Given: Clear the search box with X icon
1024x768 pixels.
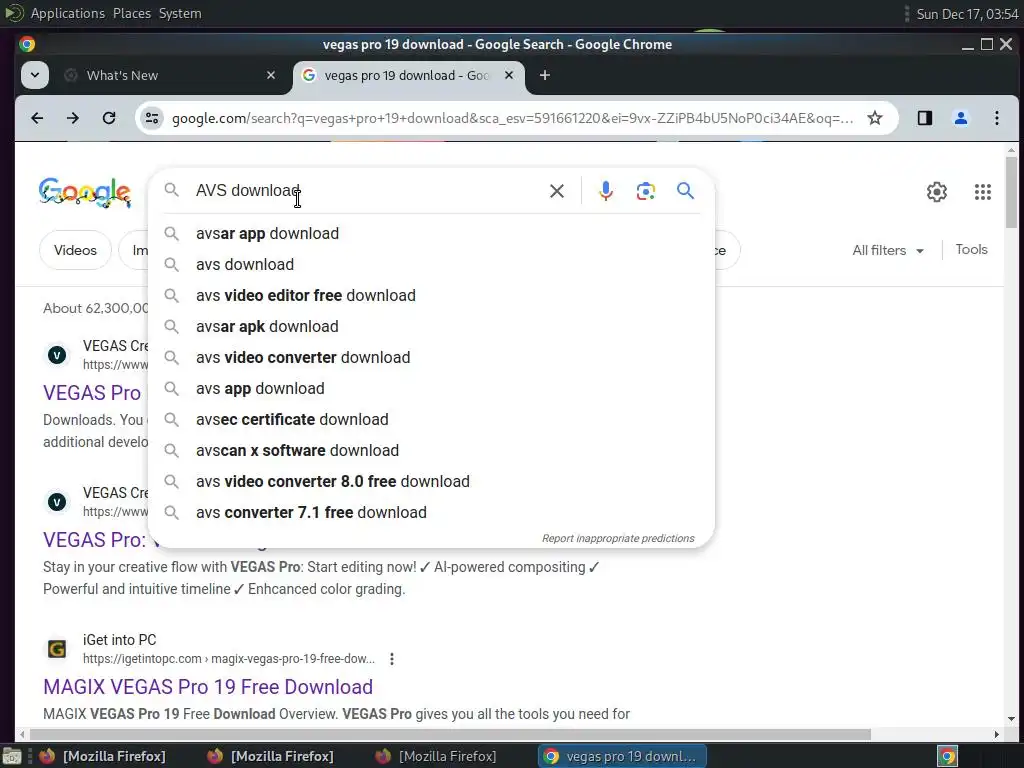Looking at the screenshot, I should [x=557, y=191].
